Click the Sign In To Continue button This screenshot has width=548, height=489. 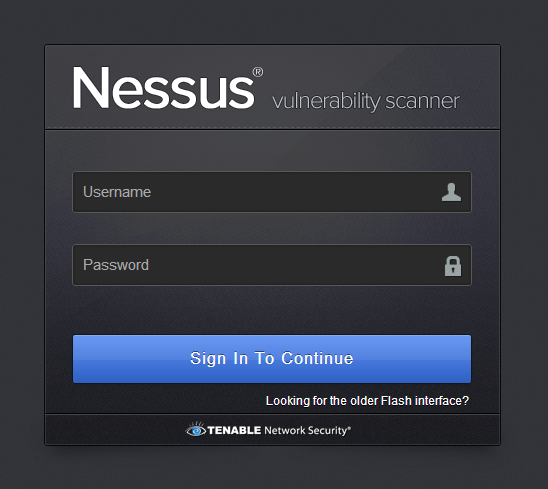pyautogui.click(x=272, y=359)
